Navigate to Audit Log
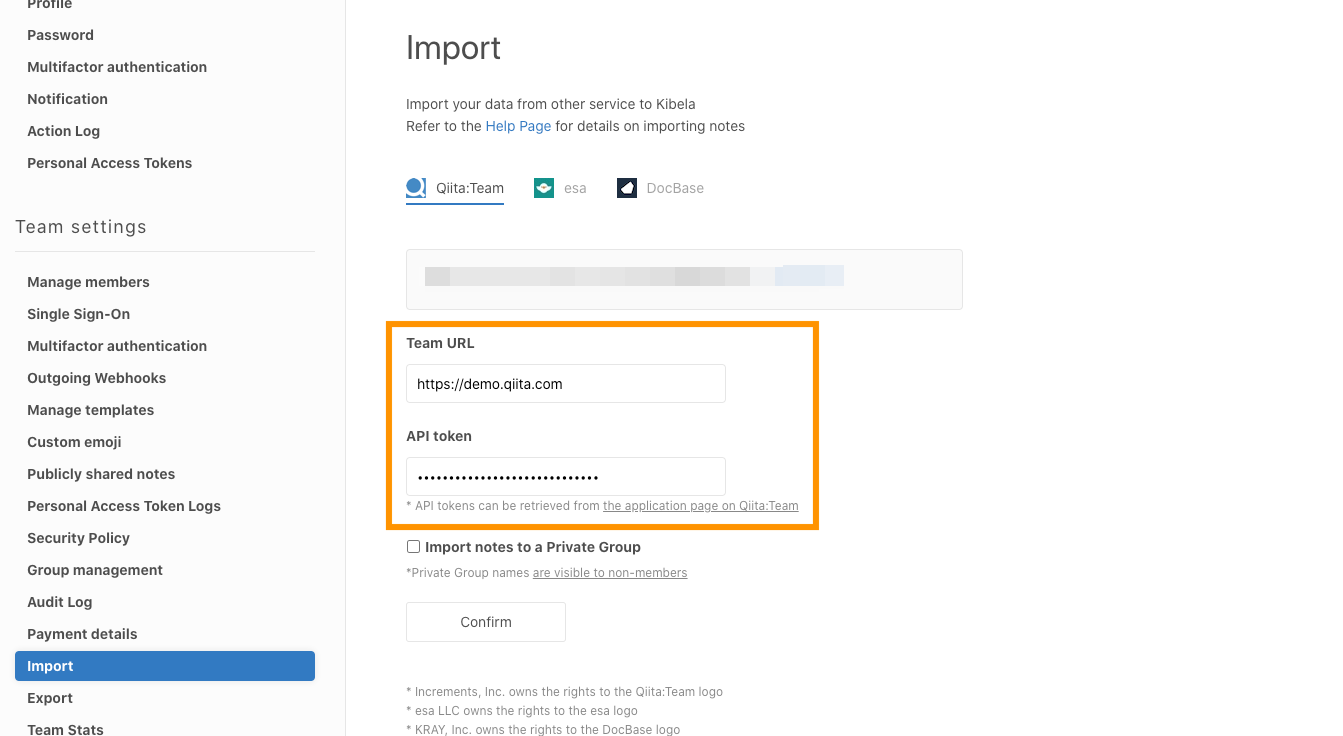Screen dimensions: 1343x736 point(59,602)
